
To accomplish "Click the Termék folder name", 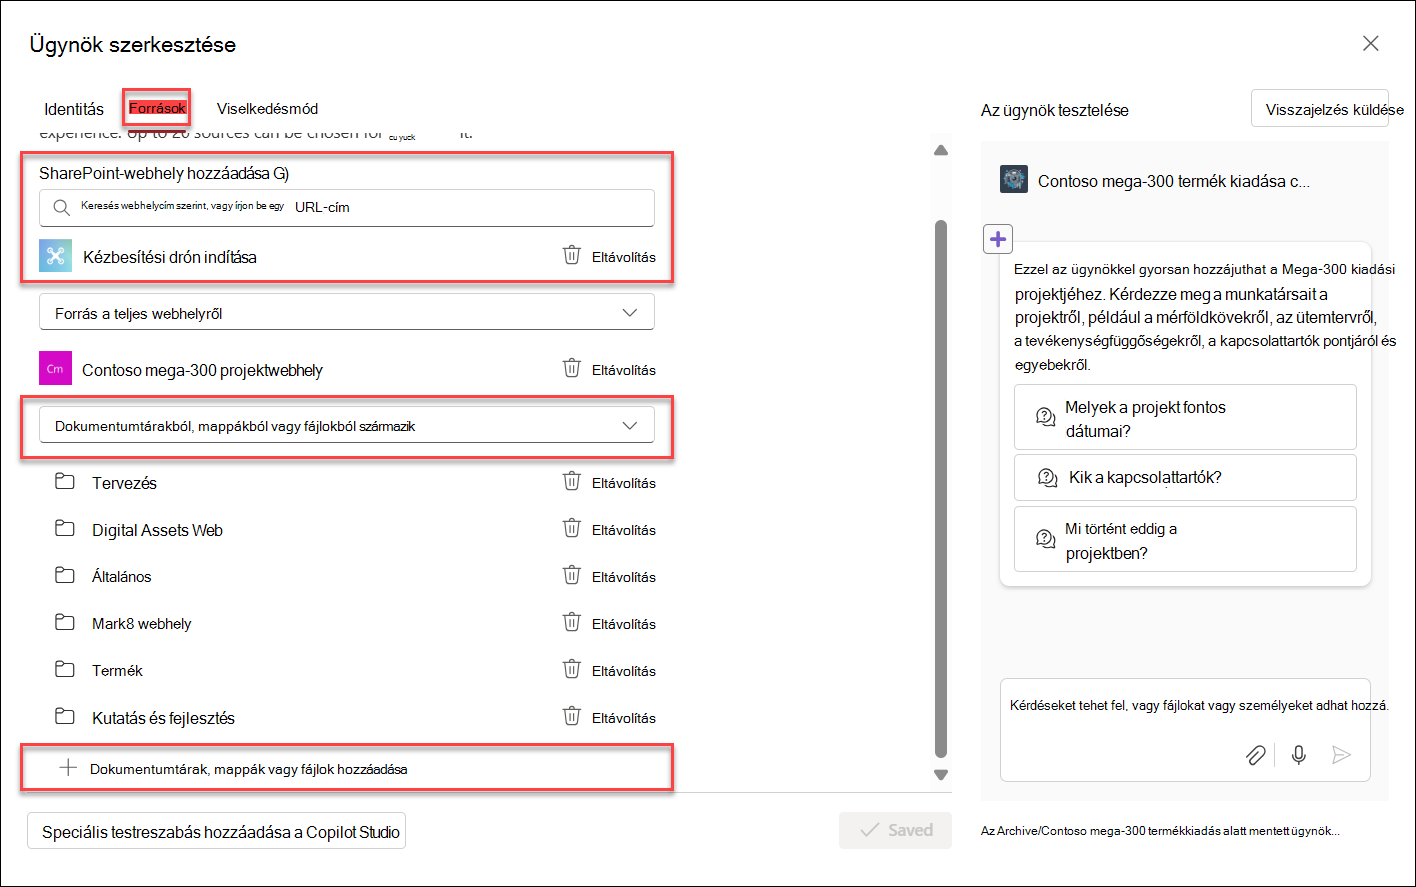I will [117, 671].
